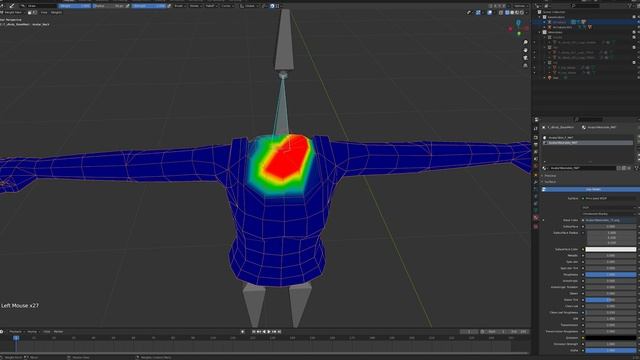Switch to solid viewport shading
This screenshot has height=360, width=640.
pos(512,13)
